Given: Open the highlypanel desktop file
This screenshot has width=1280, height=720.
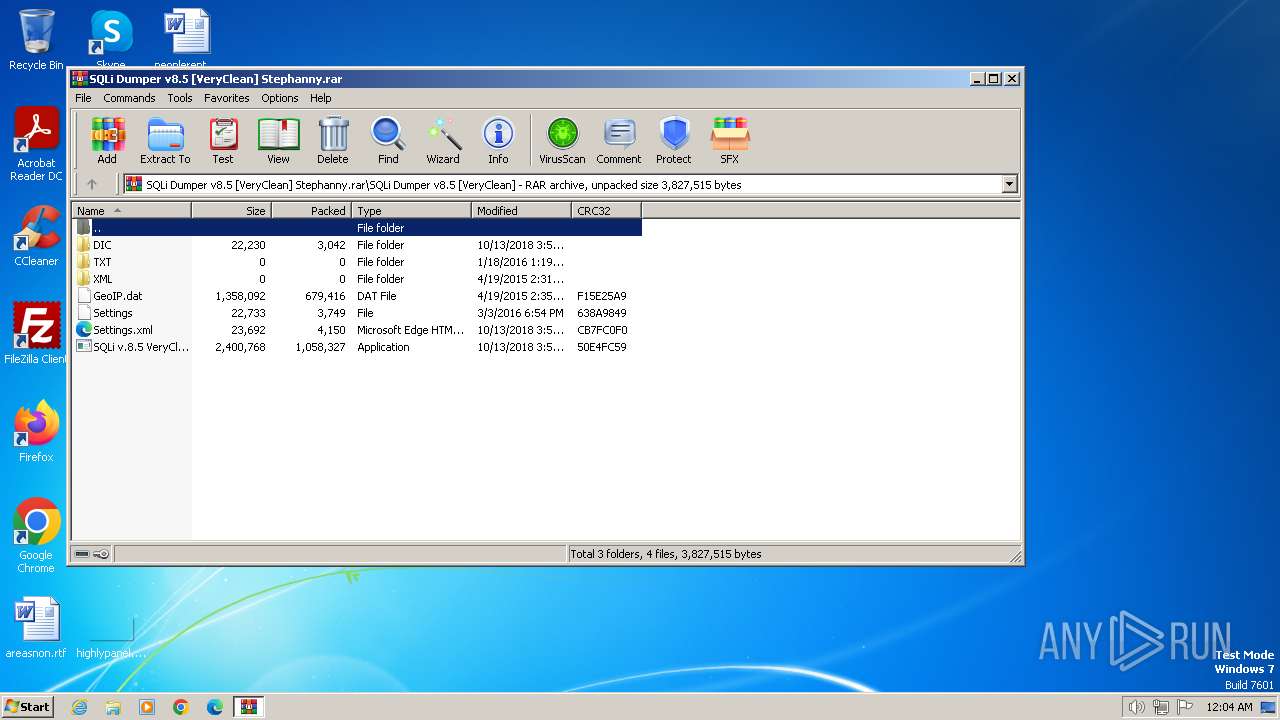Looking at the screenshot, I should pyautogui.click(x=111, y=638).
